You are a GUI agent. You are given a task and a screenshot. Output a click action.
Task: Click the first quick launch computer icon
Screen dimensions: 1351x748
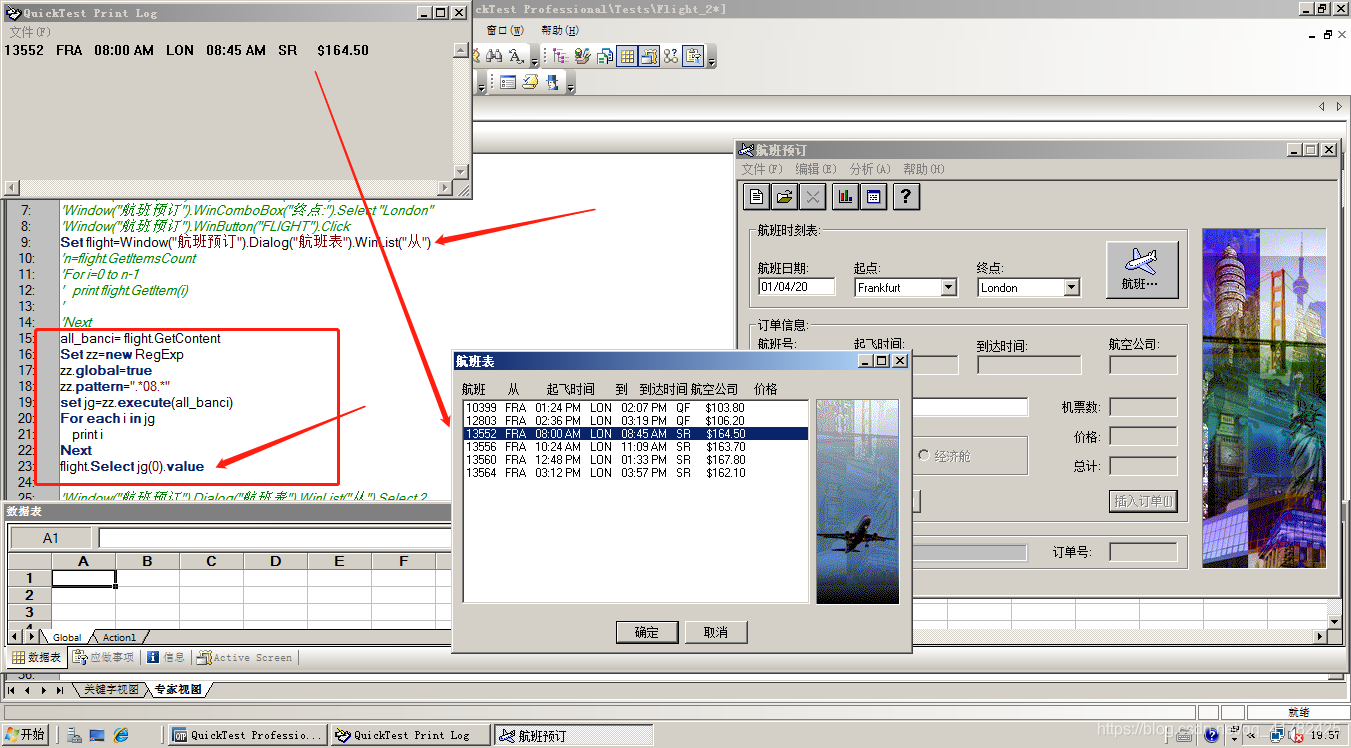click(x=74, y=735)
